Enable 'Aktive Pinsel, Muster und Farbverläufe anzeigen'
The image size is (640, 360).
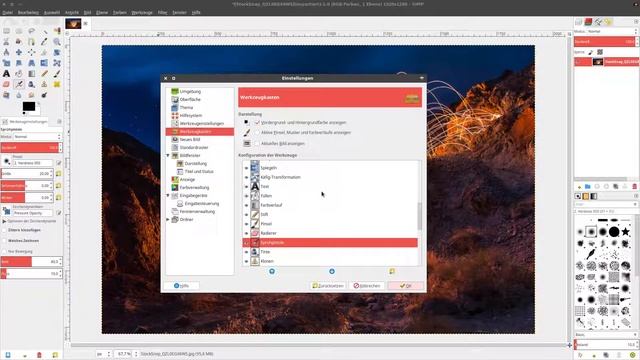point(257,133)
